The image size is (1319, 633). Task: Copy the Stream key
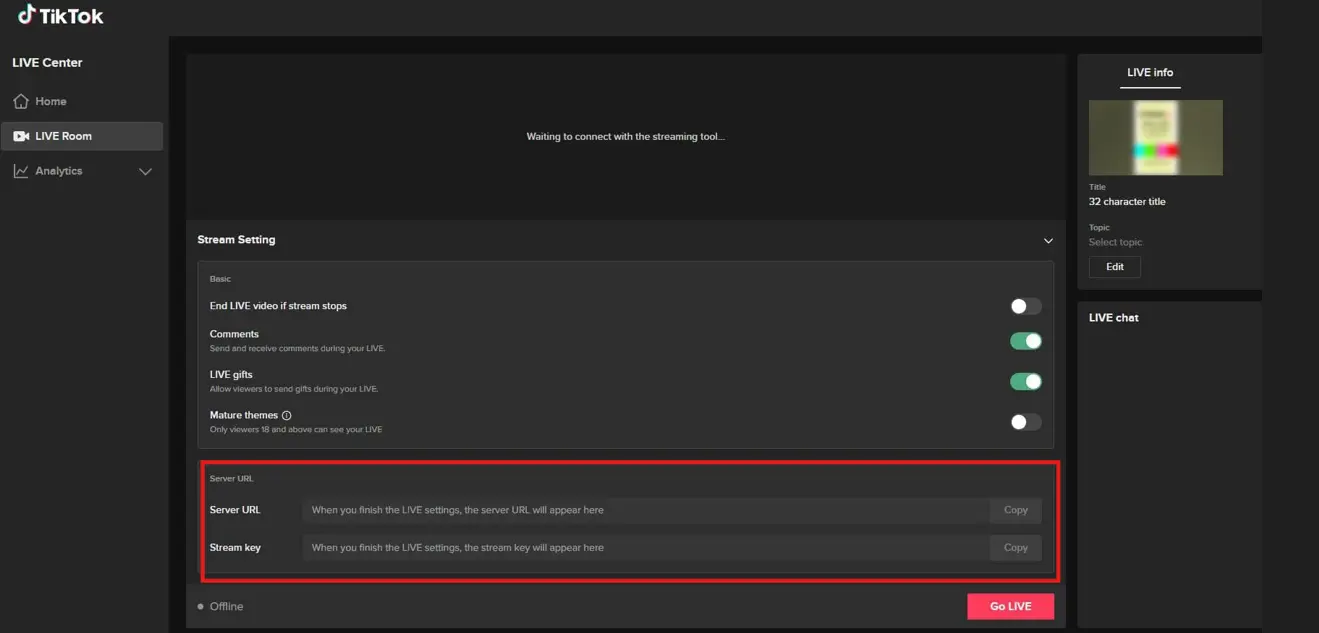pyautogui.click(x=1015, y=548)
